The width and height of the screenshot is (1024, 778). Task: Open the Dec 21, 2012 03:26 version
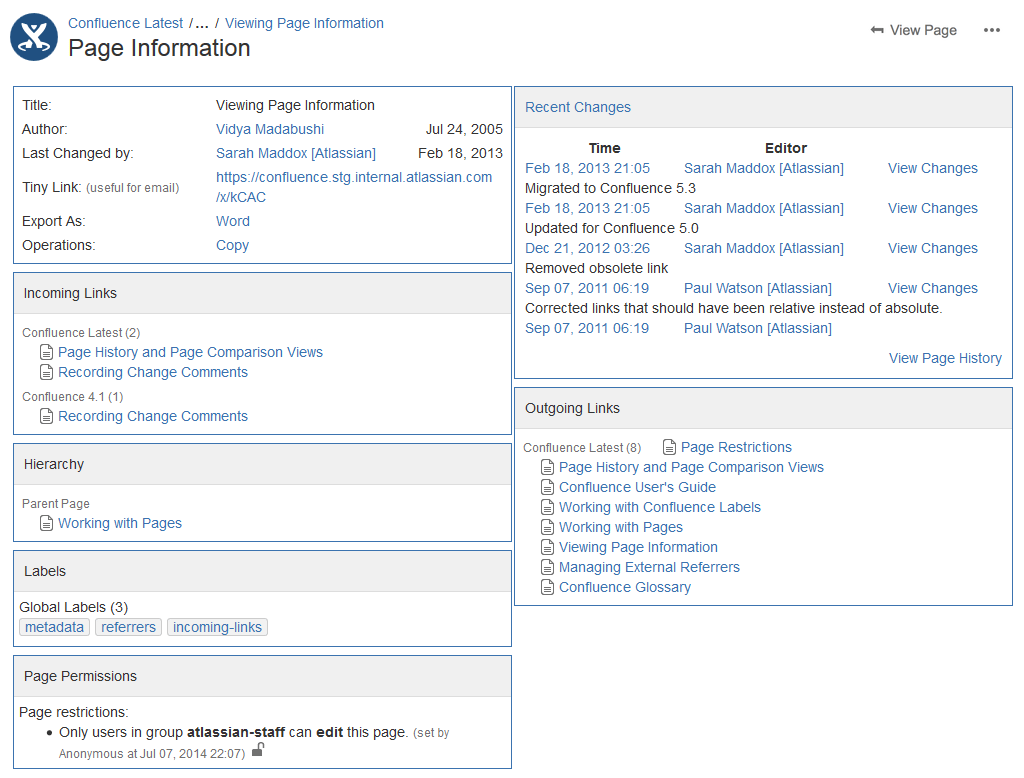coord(588,248)
